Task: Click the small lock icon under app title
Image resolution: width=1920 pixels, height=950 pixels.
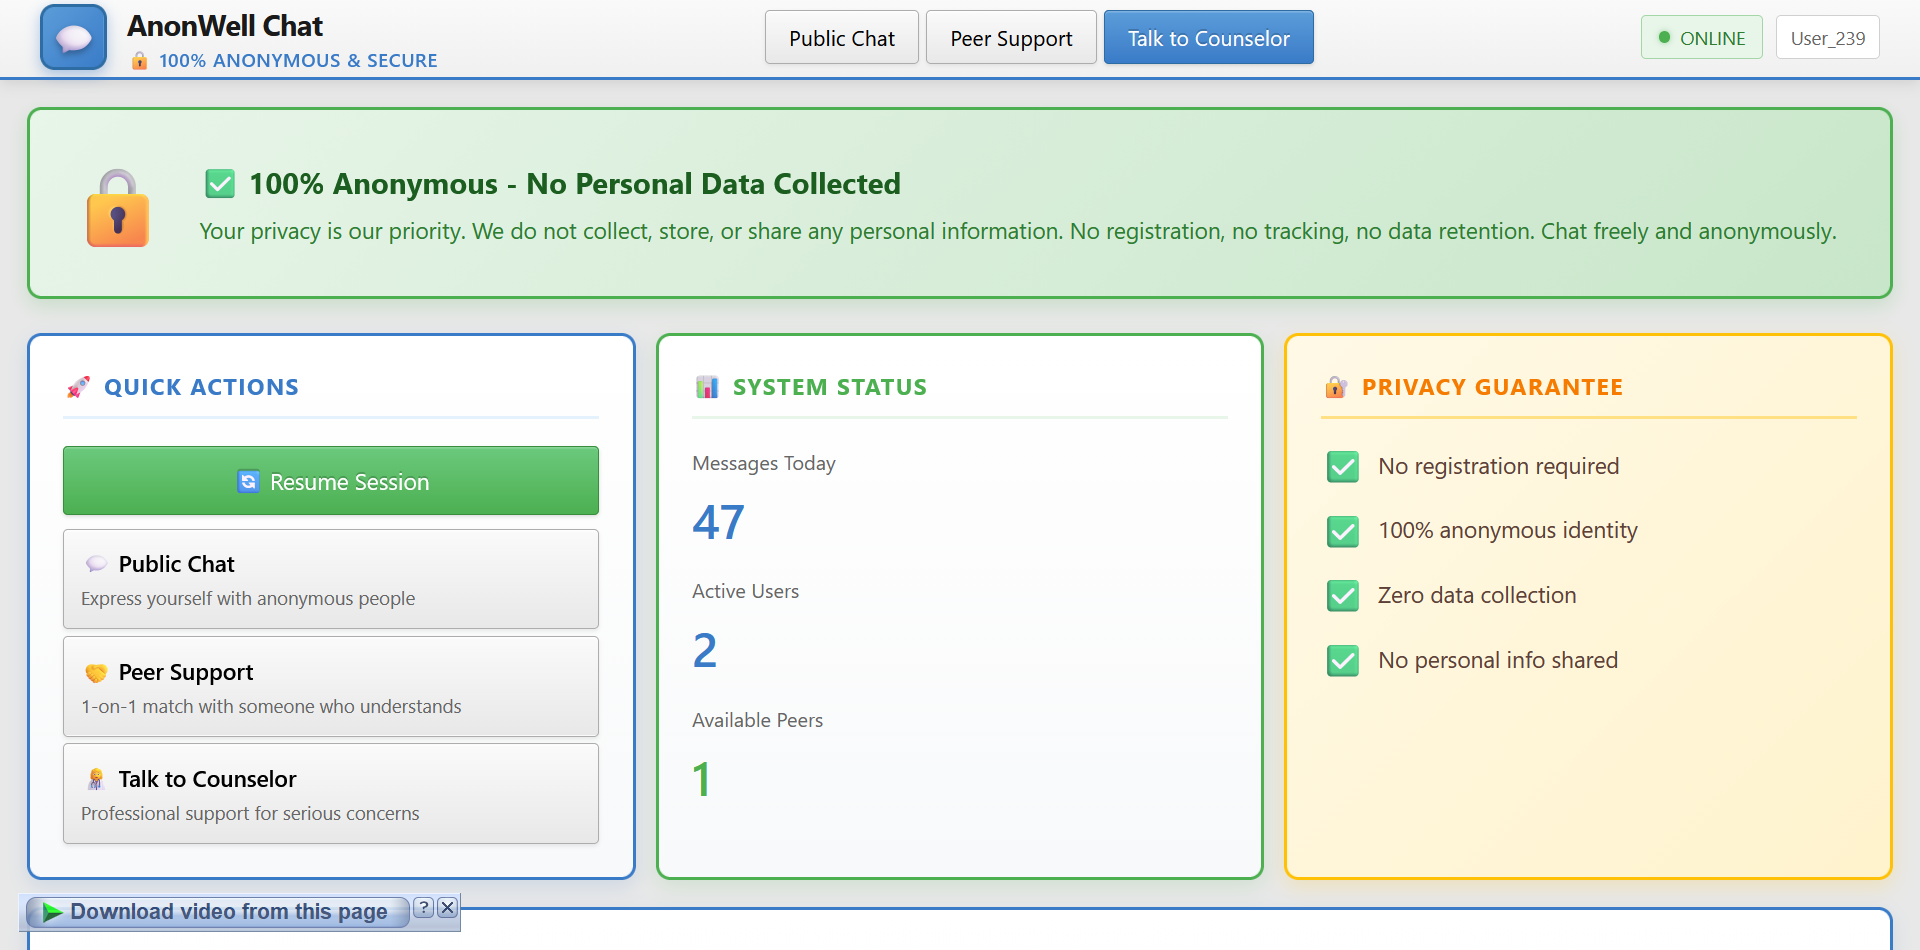Action: pyautogui.click(x=140, y=61)
